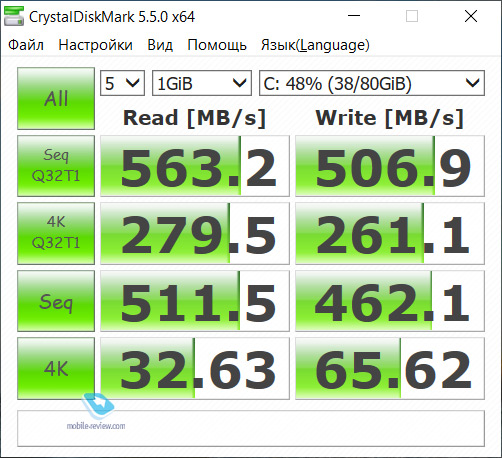Open the Язык(Language) menu

click(x=315, y=45)
